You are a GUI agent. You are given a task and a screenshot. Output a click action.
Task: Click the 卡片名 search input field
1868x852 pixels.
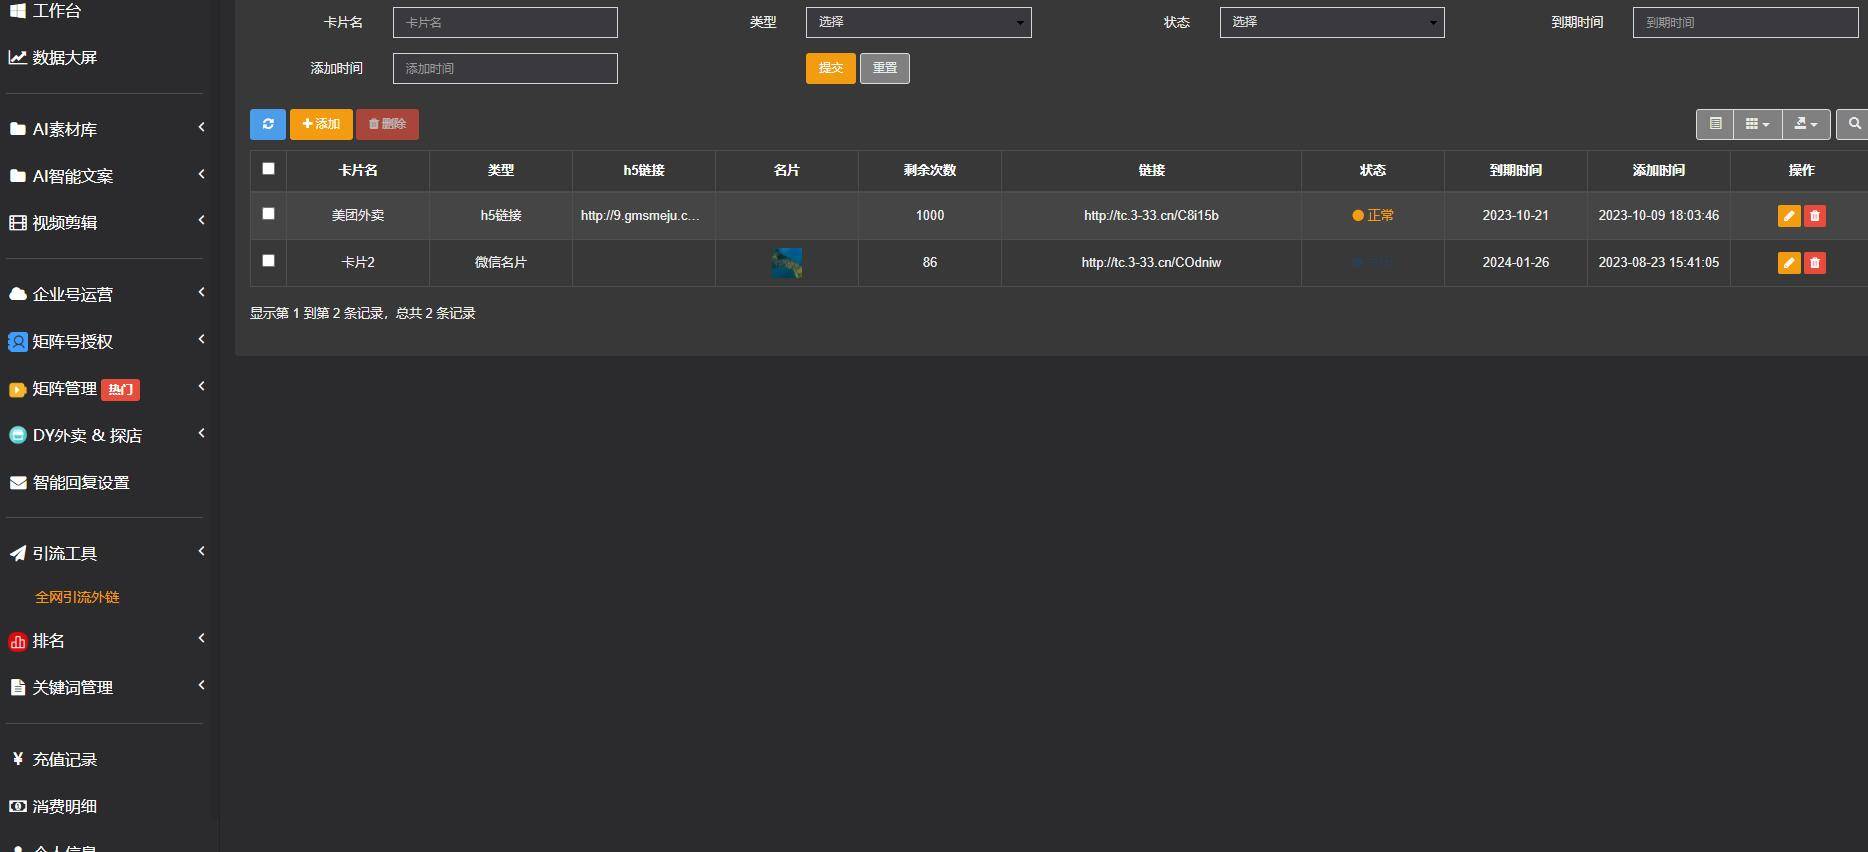[x=505, y=22]
